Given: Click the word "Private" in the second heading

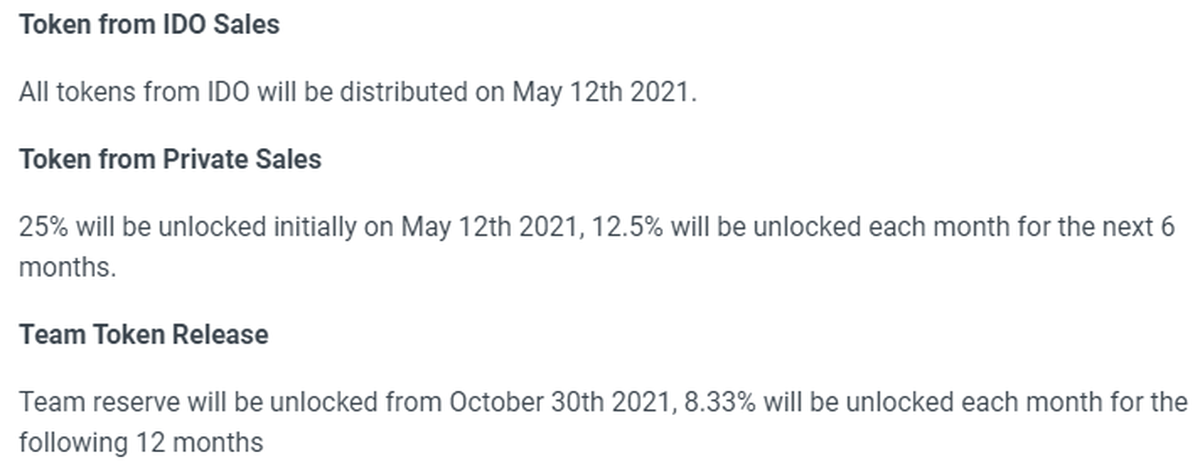Looking at the screenshot, I should click(x=206, y=159).
